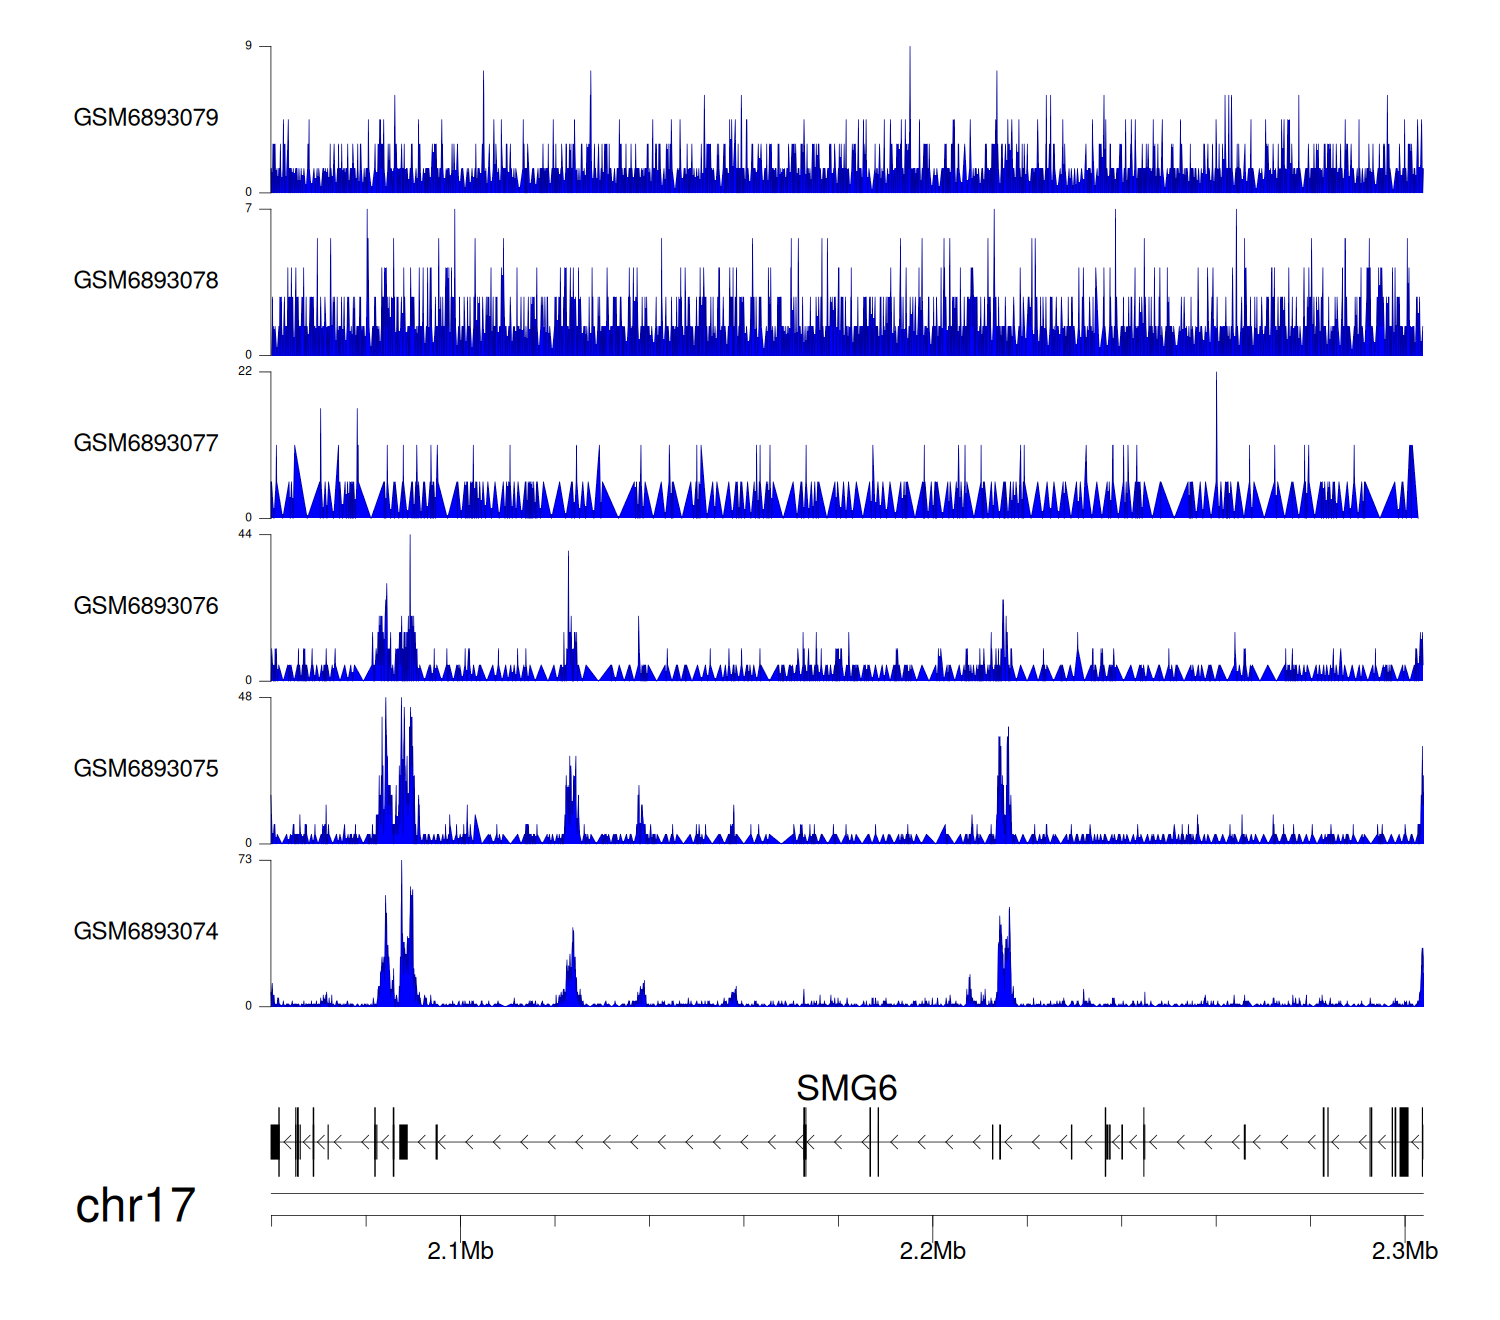This screenshot has width=1500, height=1320.
Task: Click the GSM6893077 track name
Action: (146, 443)
